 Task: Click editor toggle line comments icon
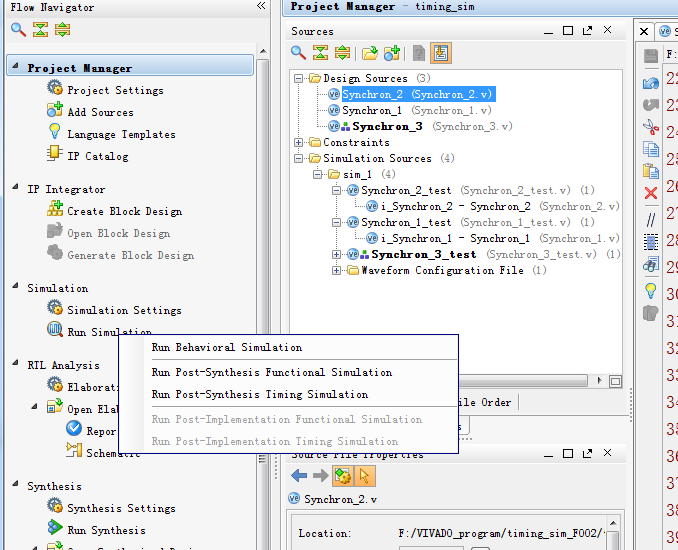[650, 220]
